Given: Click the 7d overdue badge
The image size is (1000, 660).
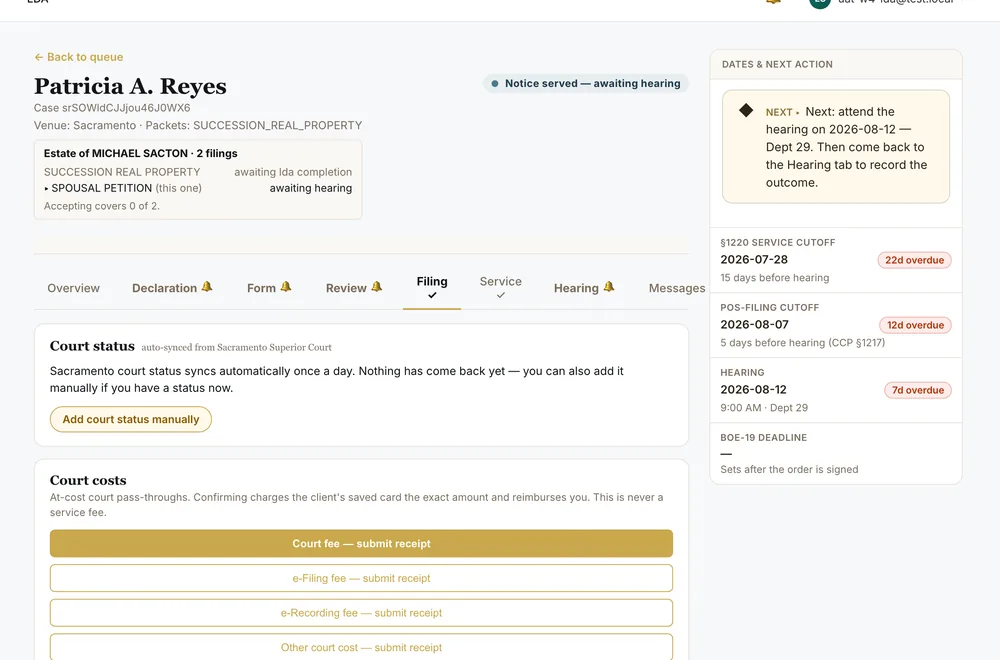Looking at the screenshot, I should (x=918, y=390).
